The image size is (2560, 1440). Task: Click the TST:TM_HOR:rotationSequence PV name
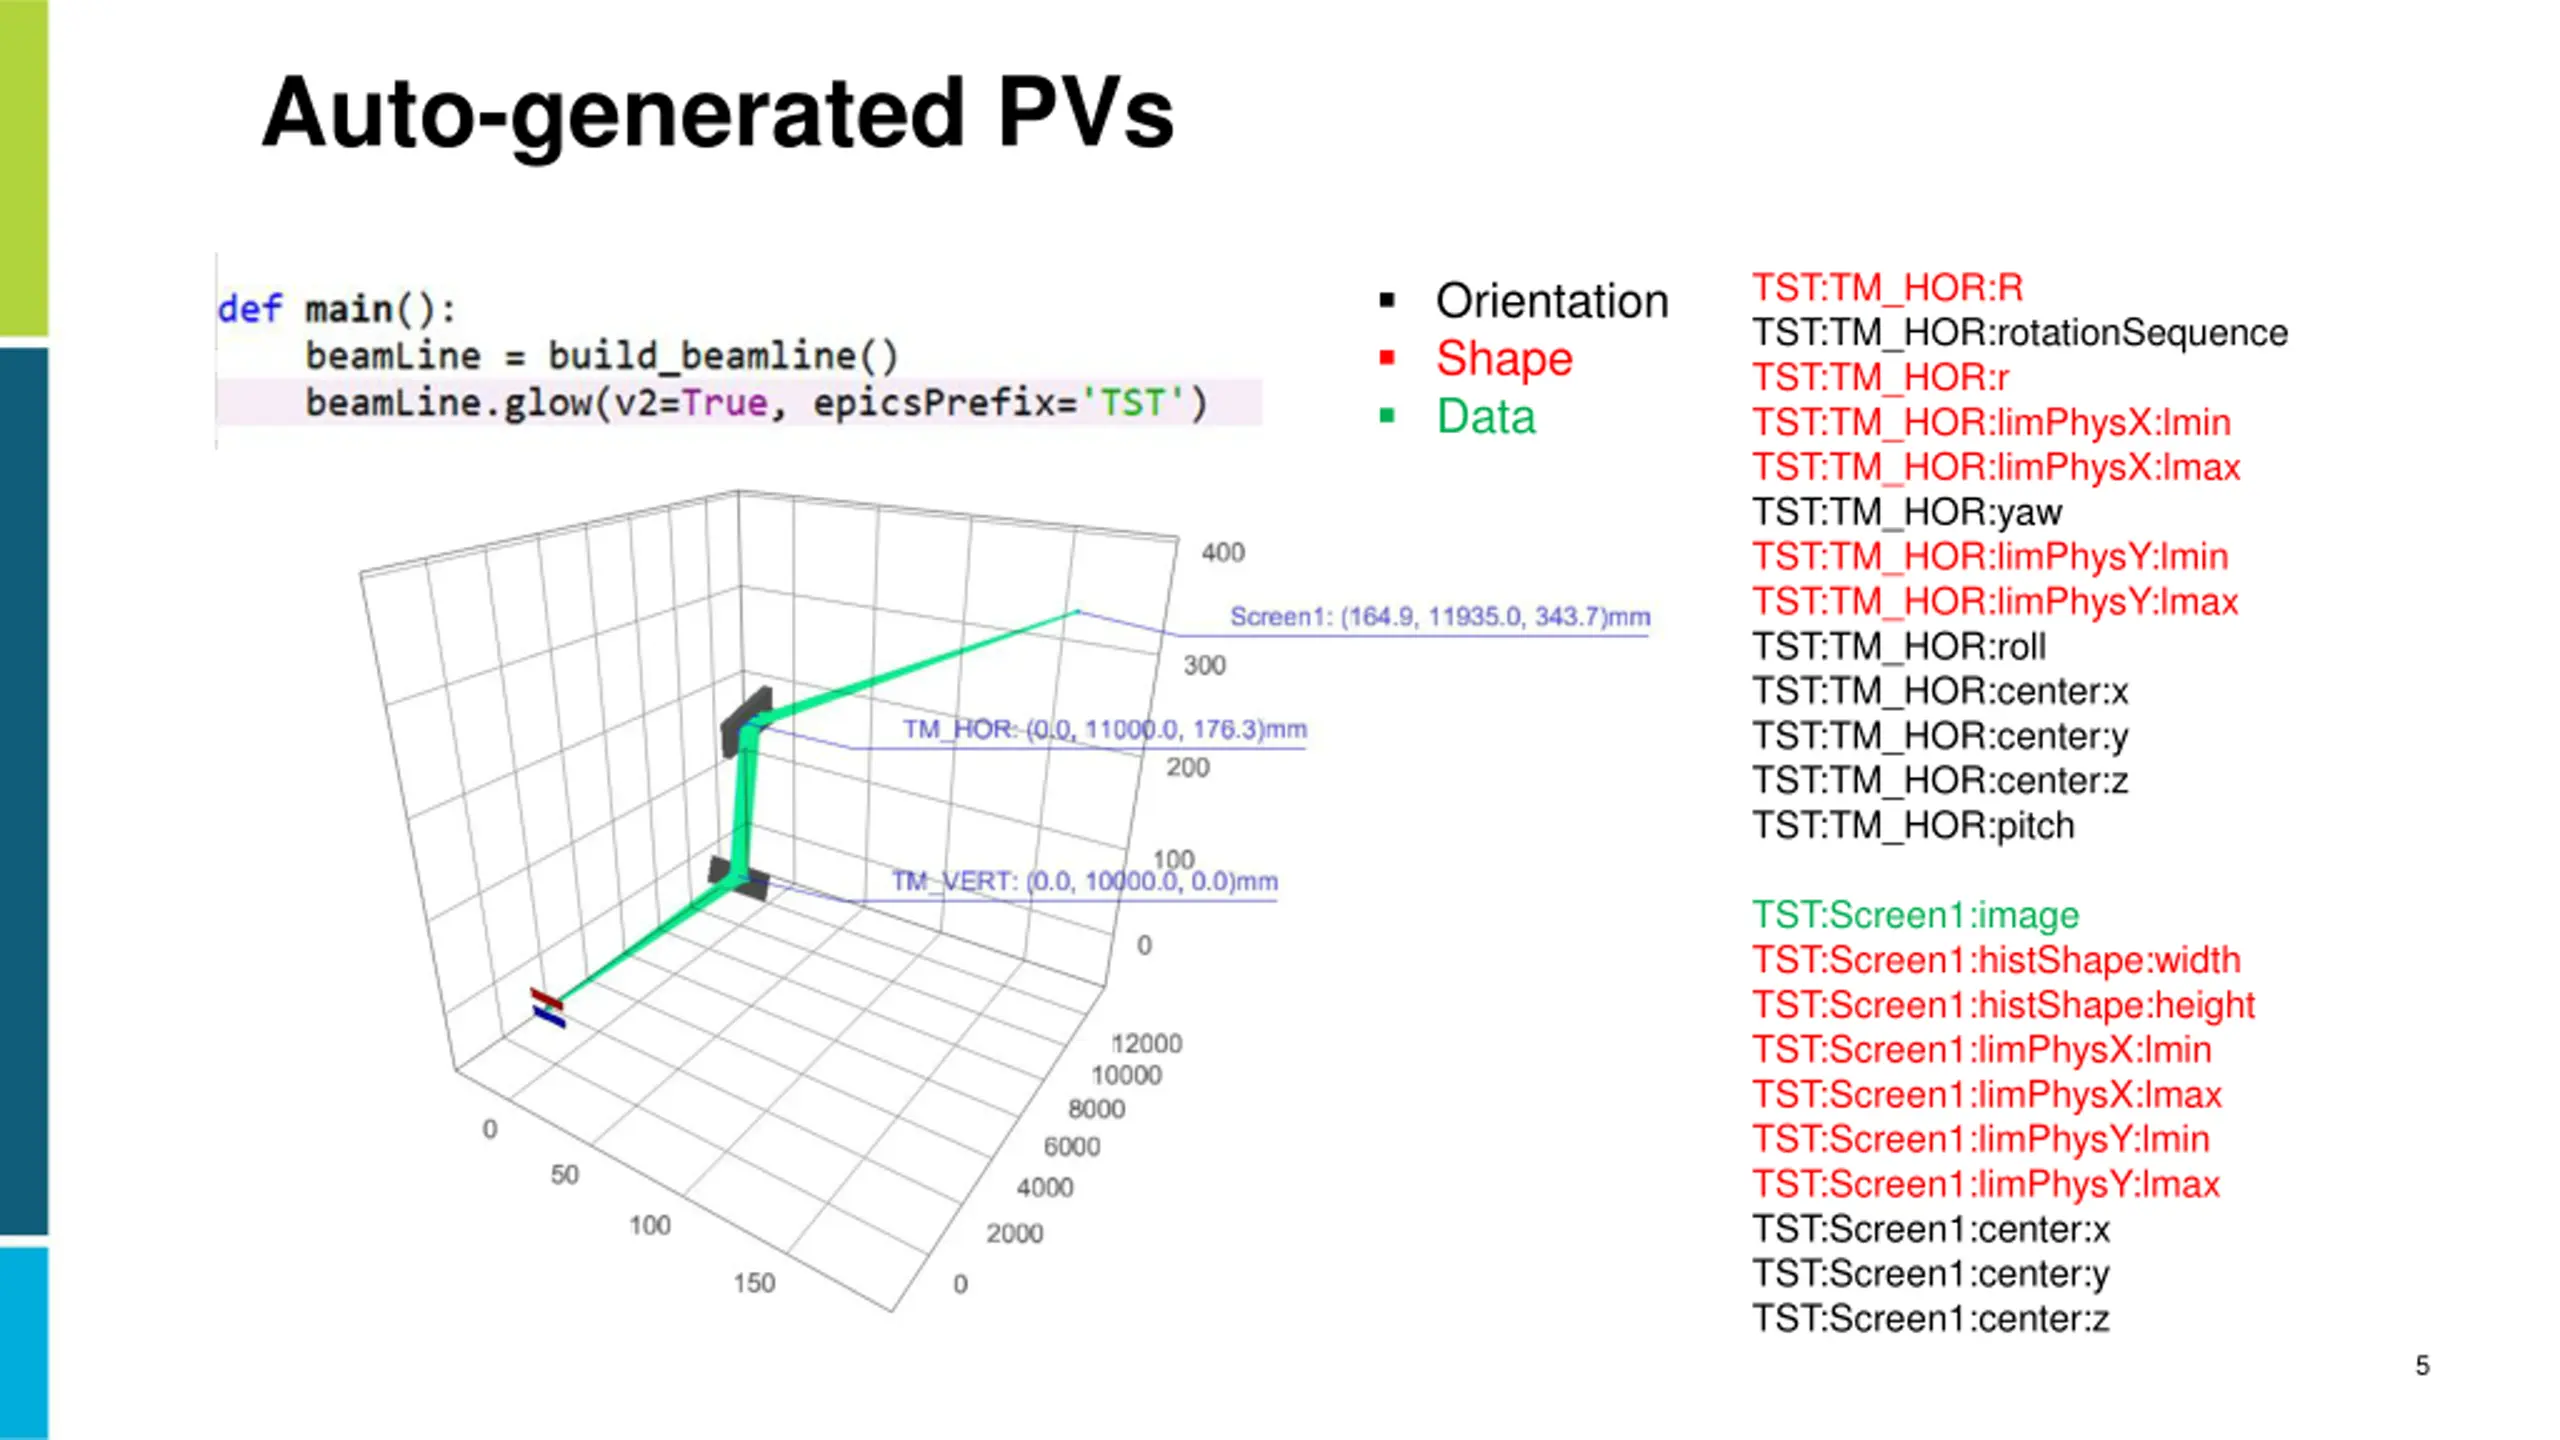(2020, 332)
